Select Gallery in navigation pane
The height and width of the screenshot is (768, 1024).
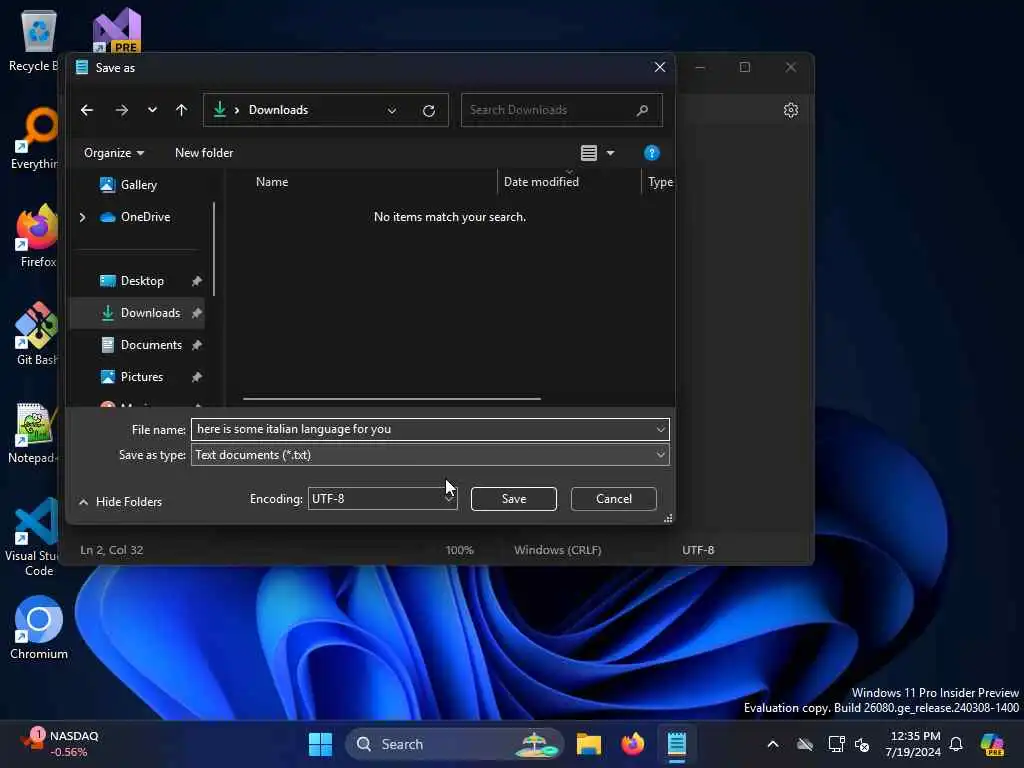(137, 185)
